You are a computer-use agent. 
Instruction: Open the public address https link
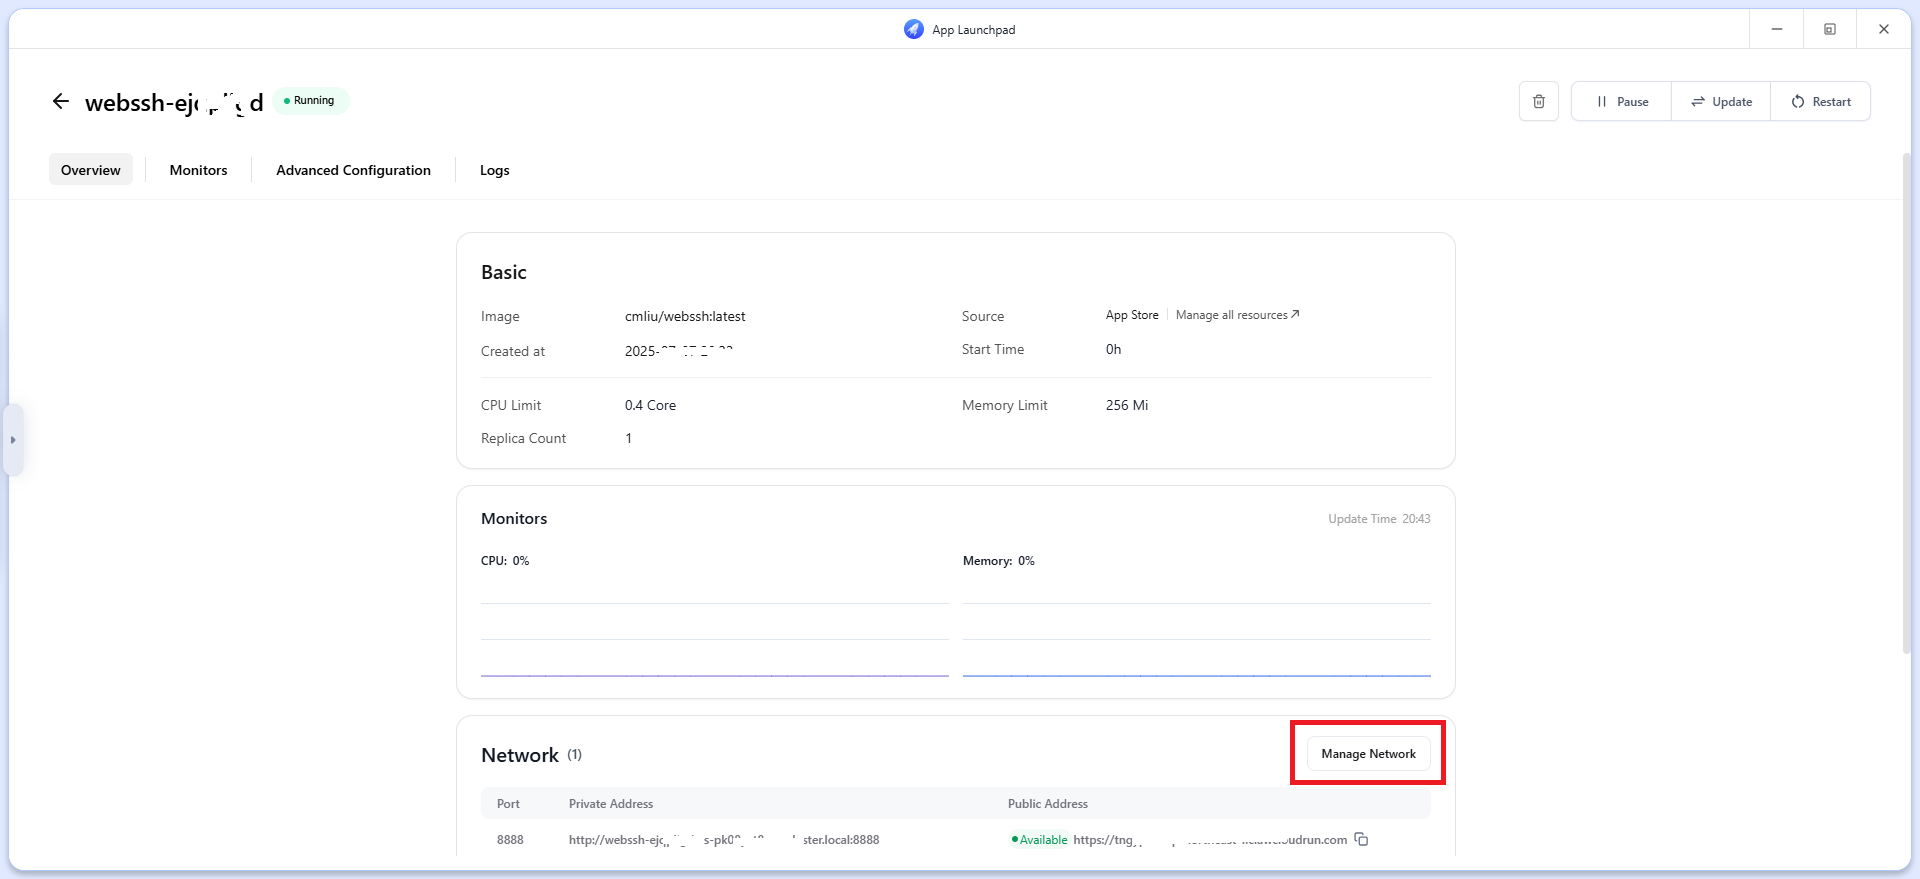tap(1209, 840)
